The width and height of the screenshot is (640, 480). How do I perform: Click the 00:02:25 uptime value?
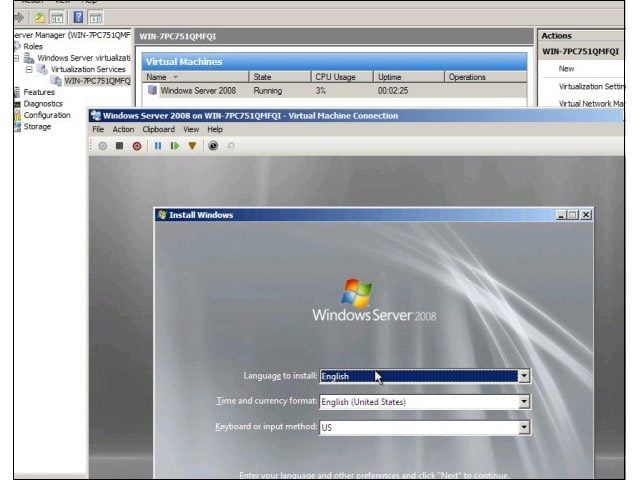point(393,91)
